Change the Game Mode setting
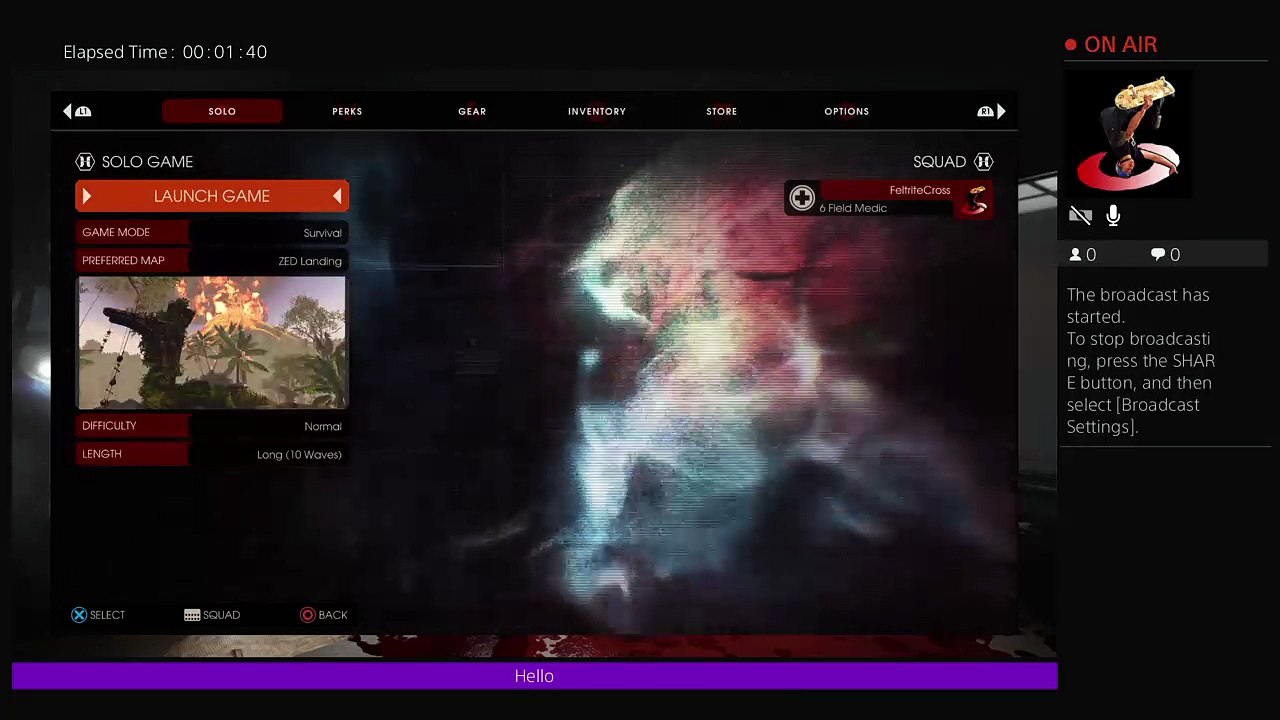The width and height of the screenshot is (1280, 720). (212, 232)
